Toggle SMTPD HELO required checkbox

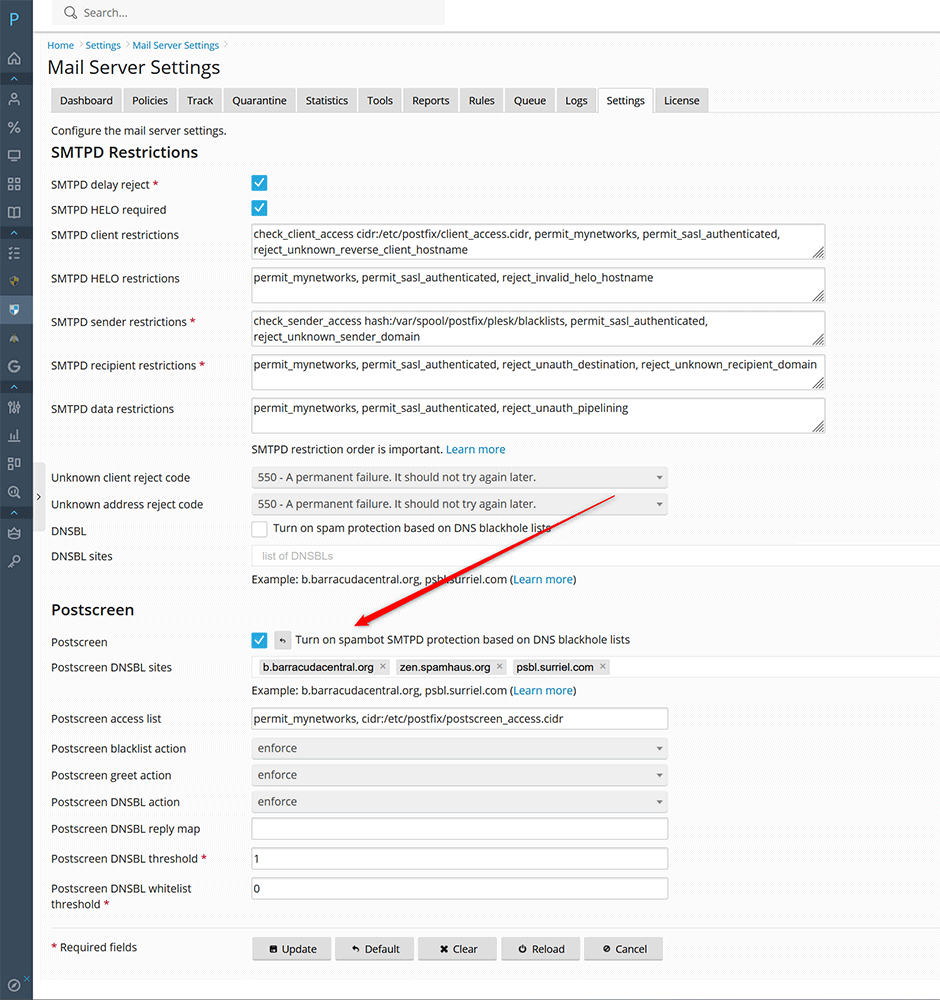259,208
